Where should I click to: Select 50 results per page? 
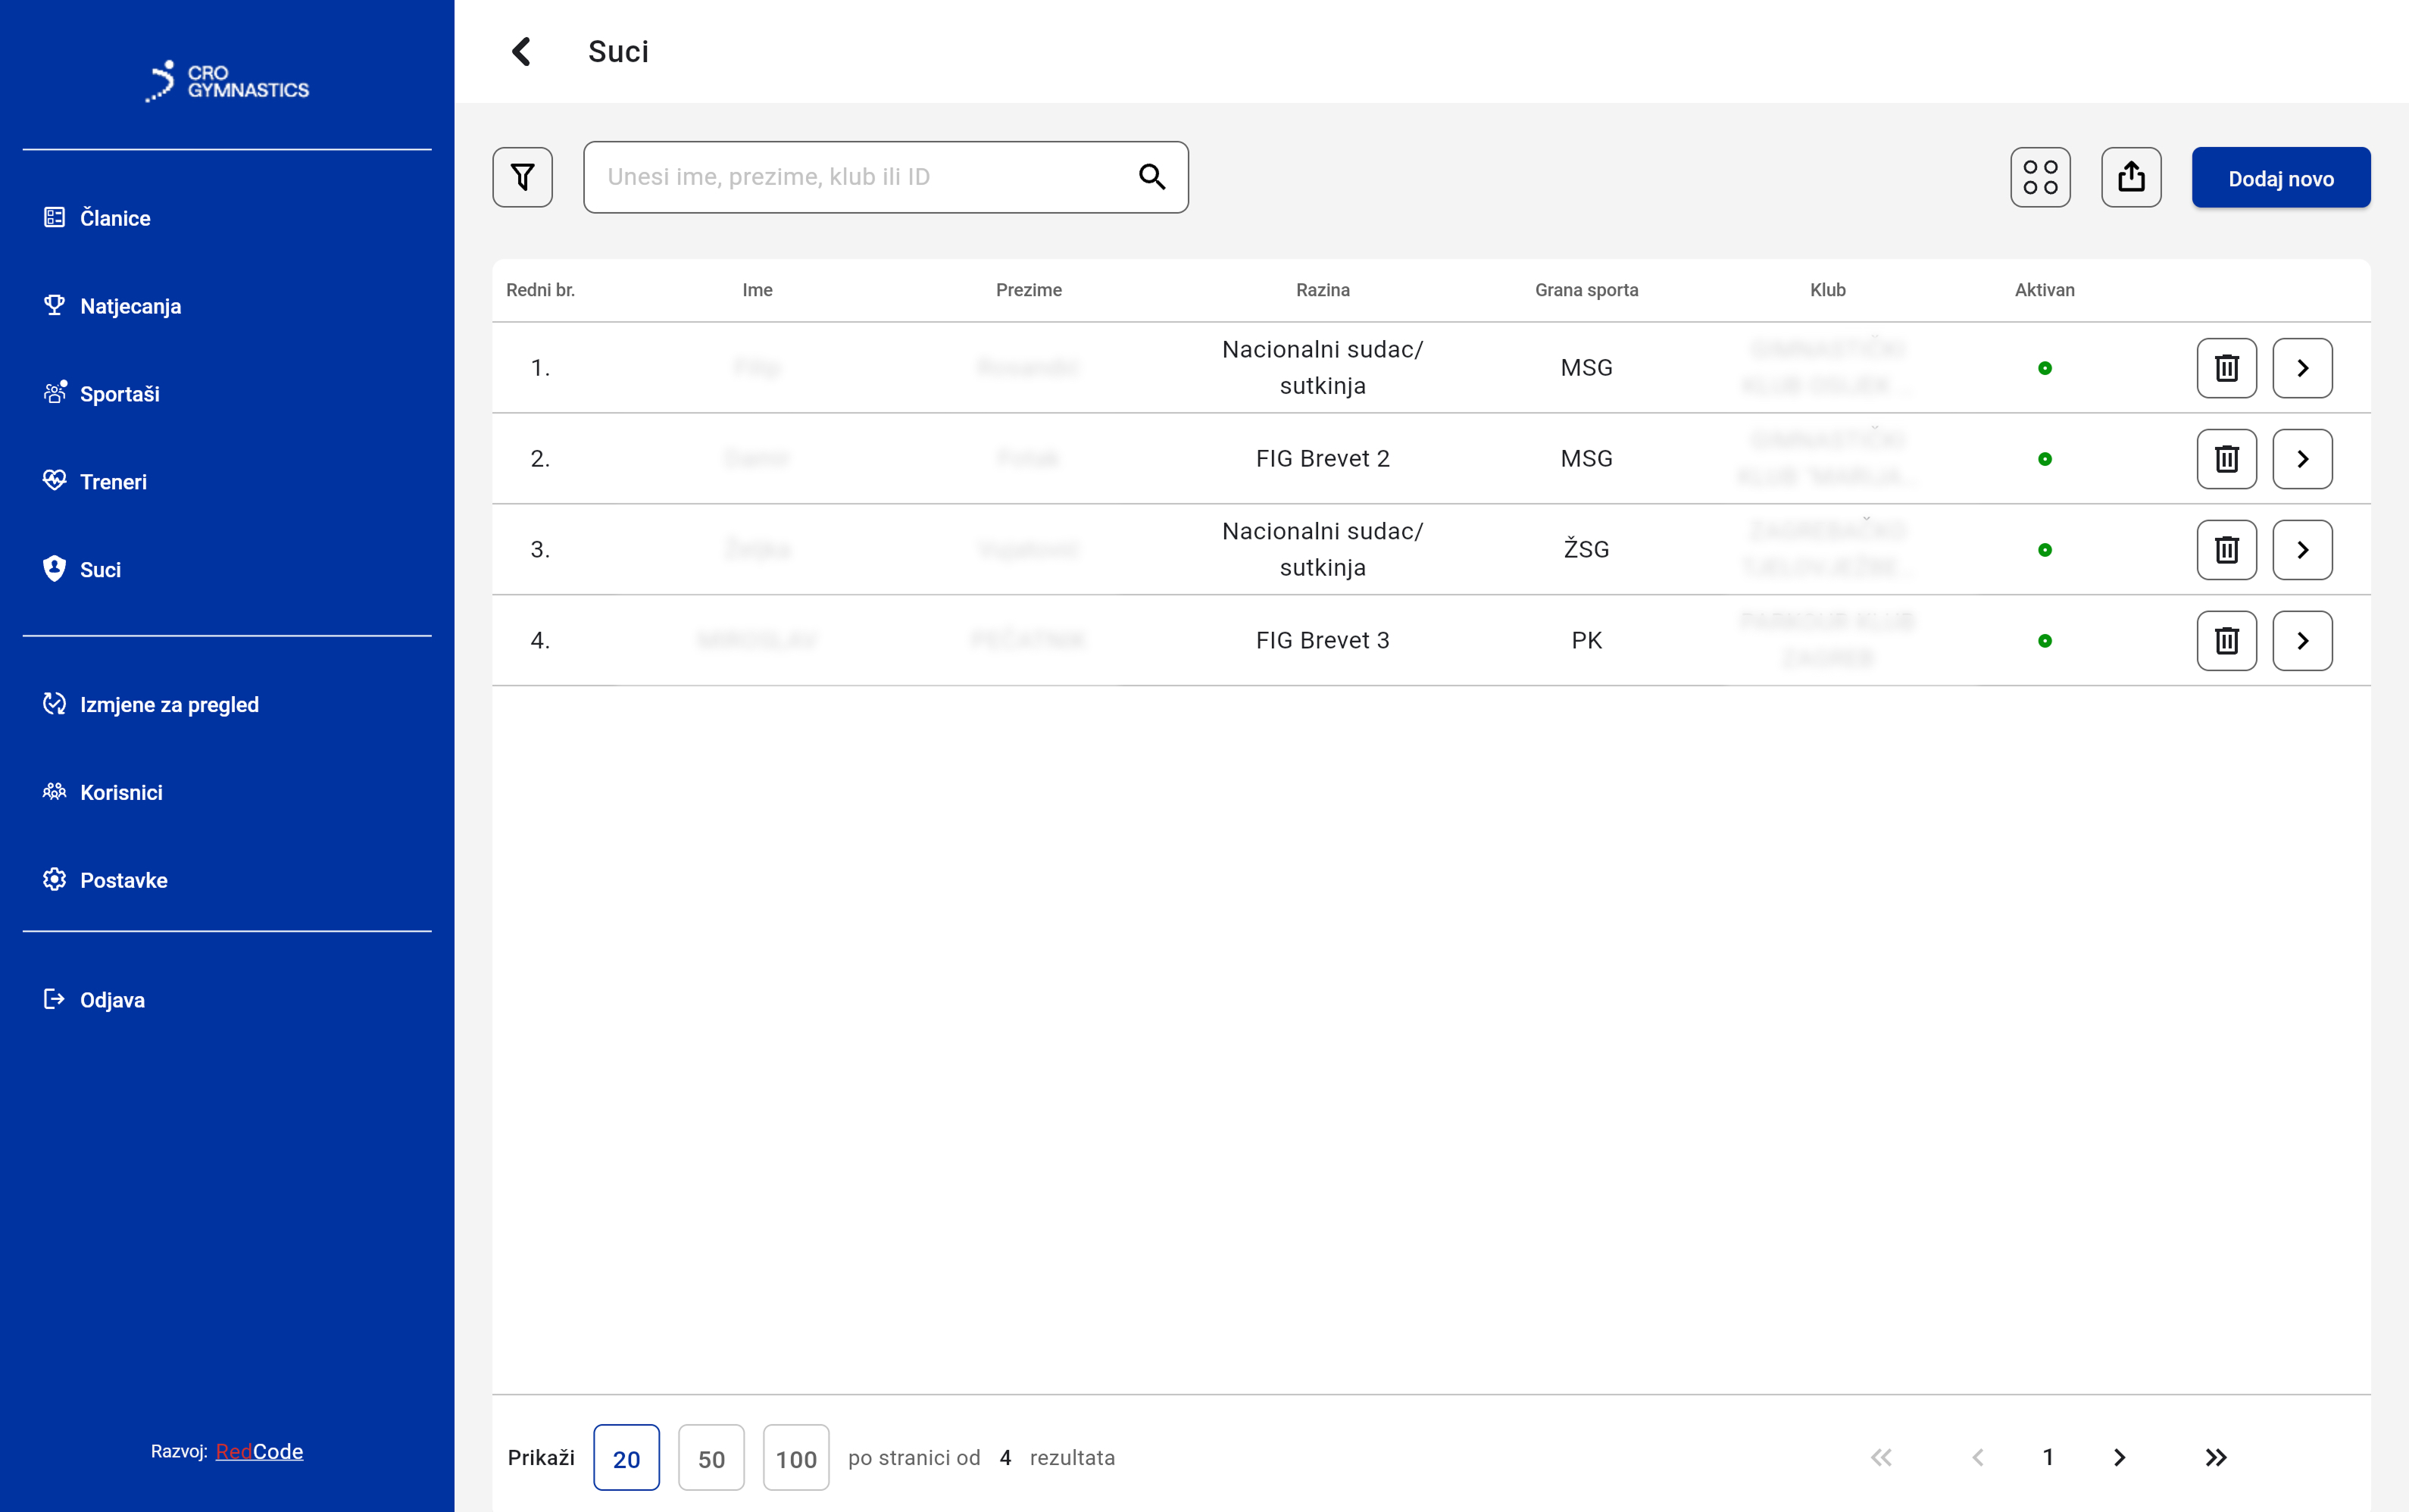pyautogui.click(x=711, y=1457)
